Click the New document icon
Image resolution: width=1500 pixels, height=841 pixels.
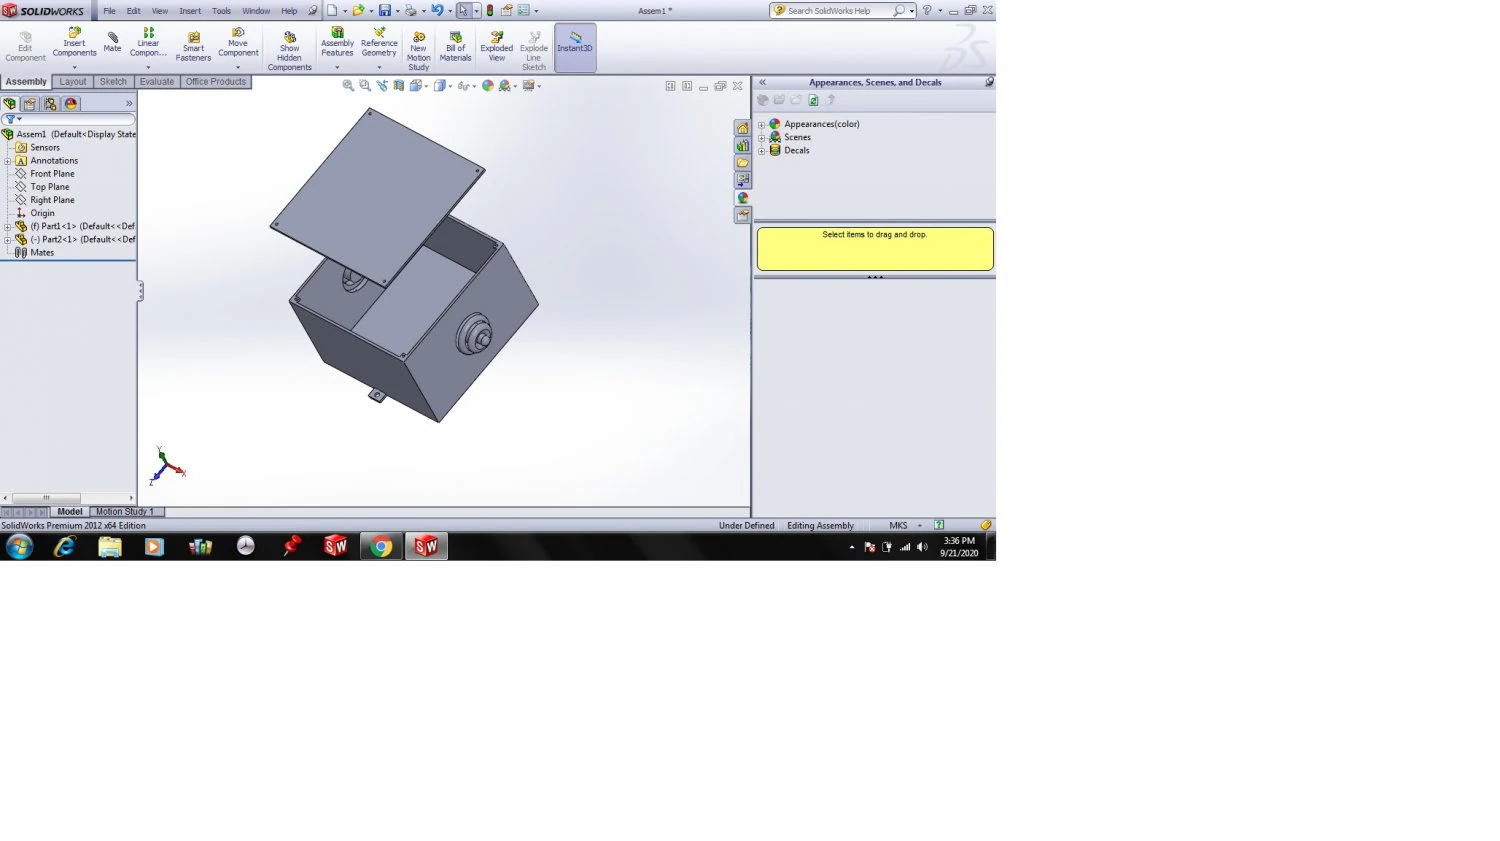(x=332, y=11)
